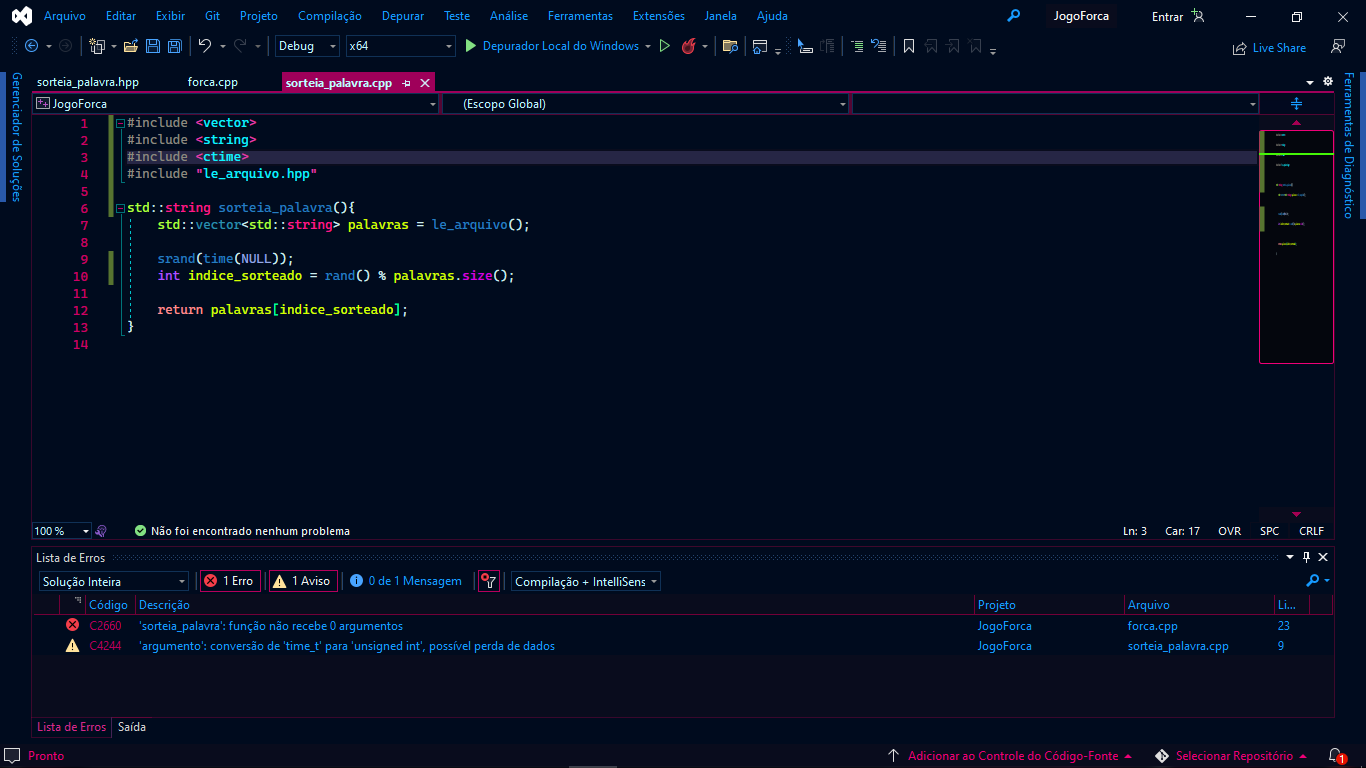Viewport: 1366px width, 768px height.
Task: Click the Save All icon
Action: point(174,46)
